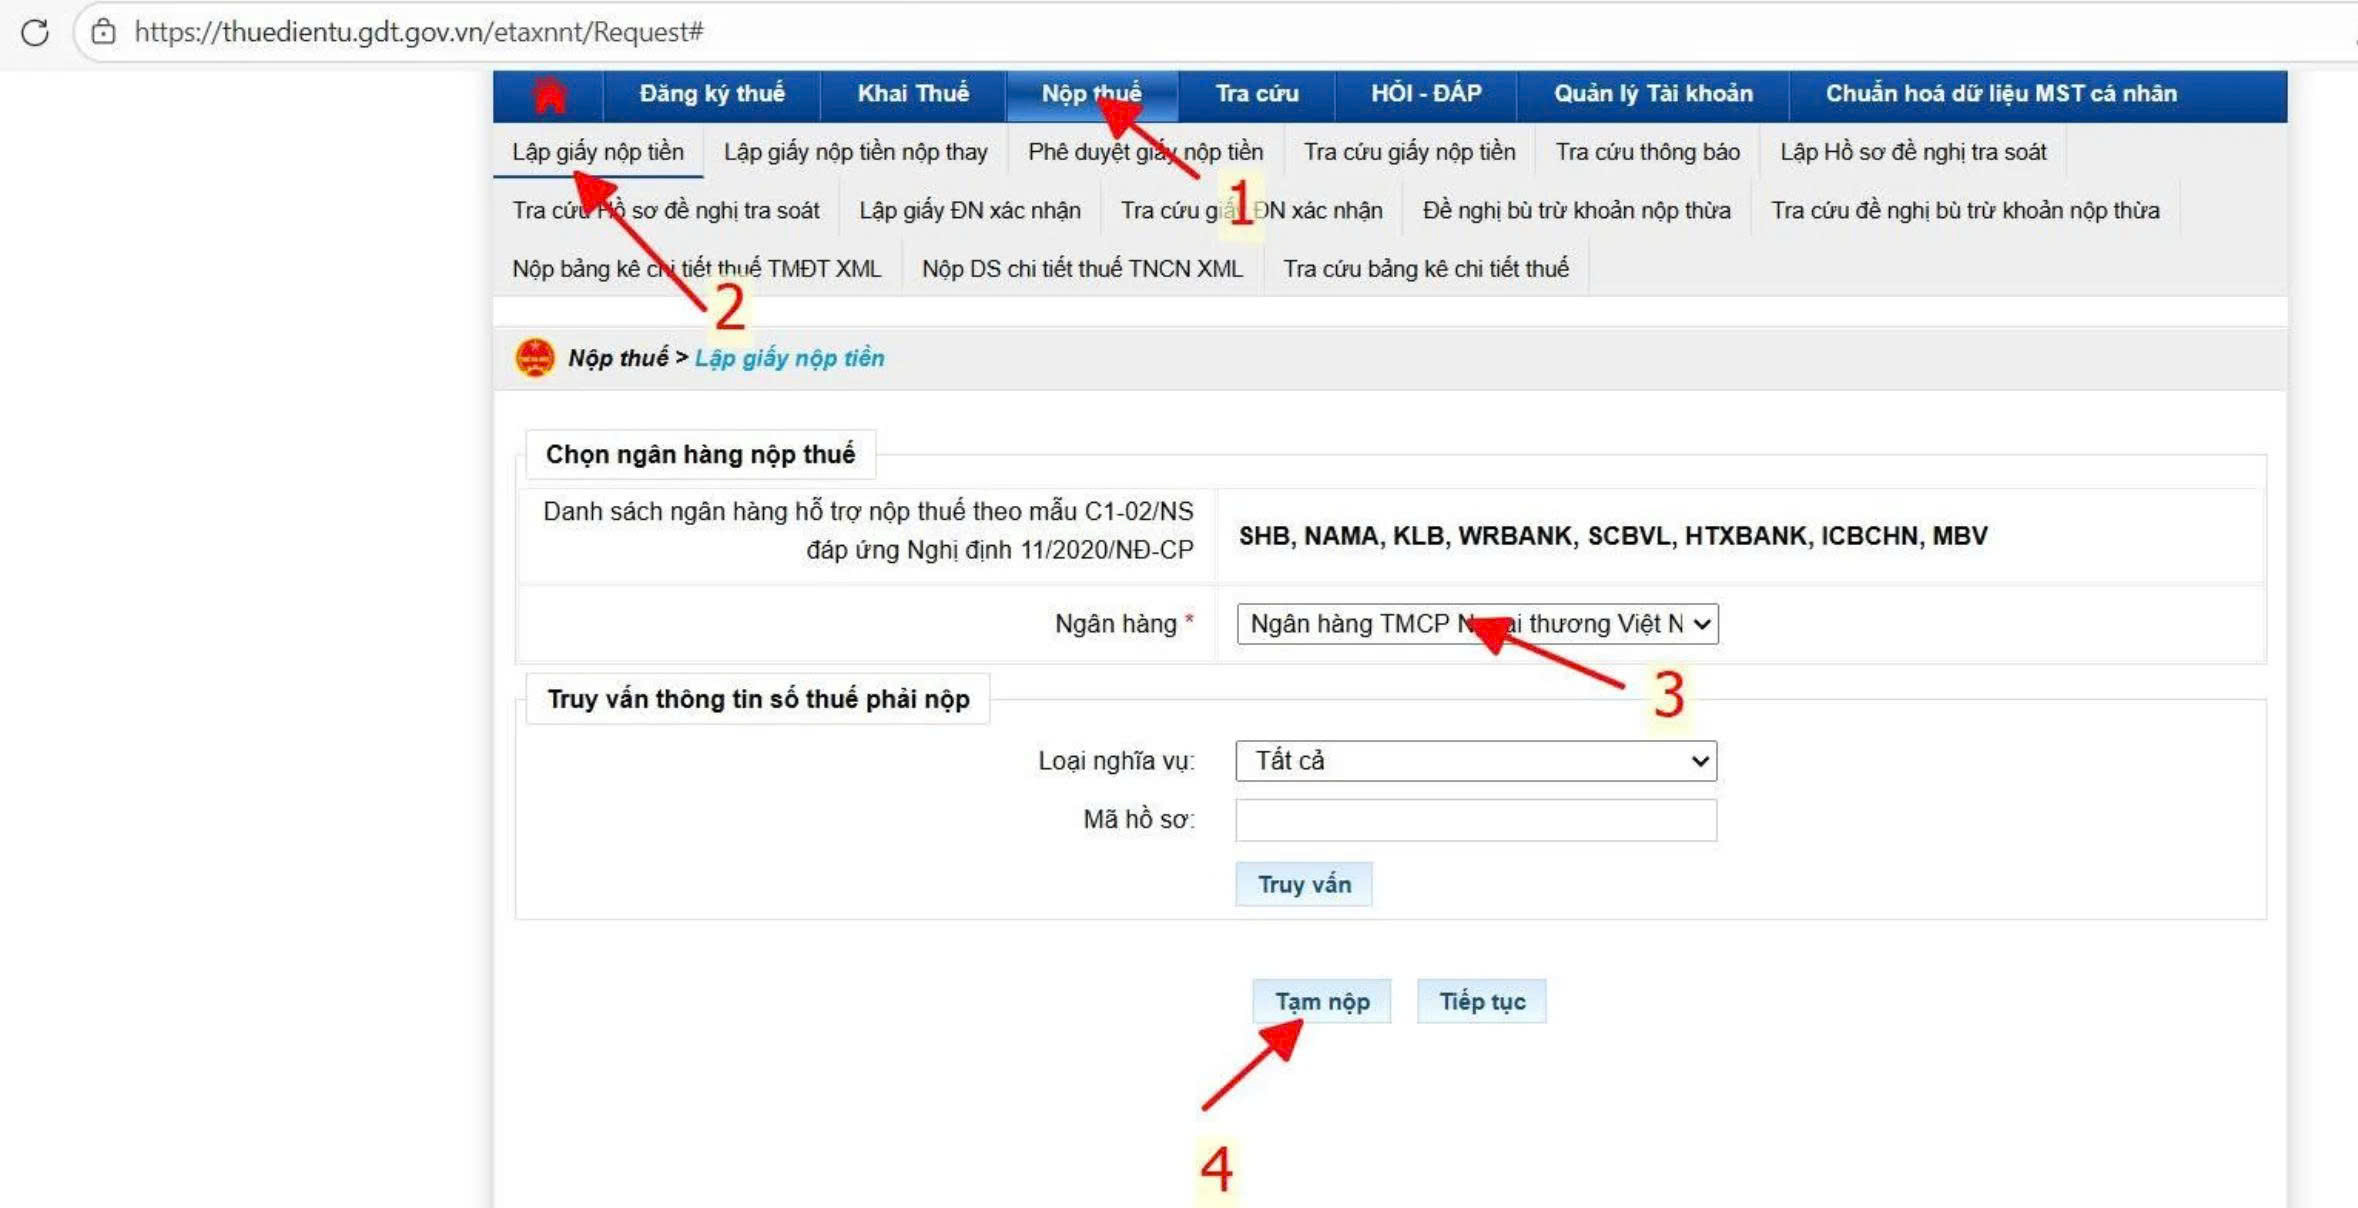Open Tra cứu giấy nộp tiền tab

(1409, 152)
